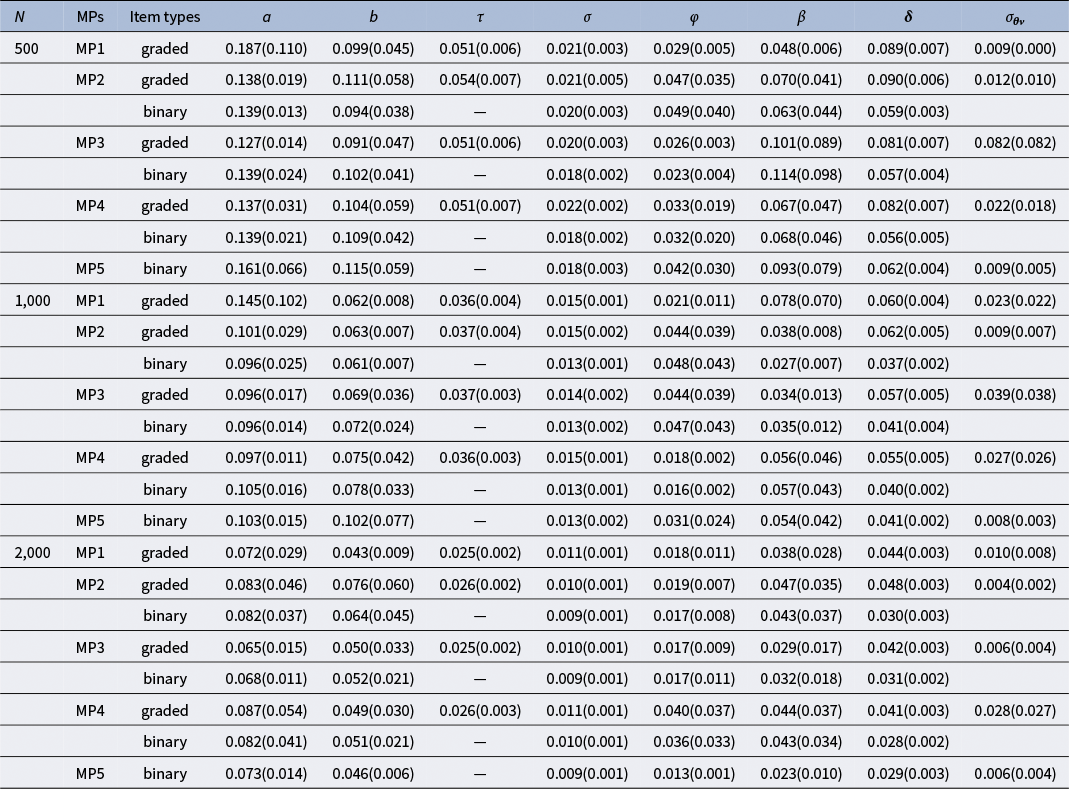1069x789 pixels.
Task: Select cell value 0.187(0.110)
Action: point(267,48)
